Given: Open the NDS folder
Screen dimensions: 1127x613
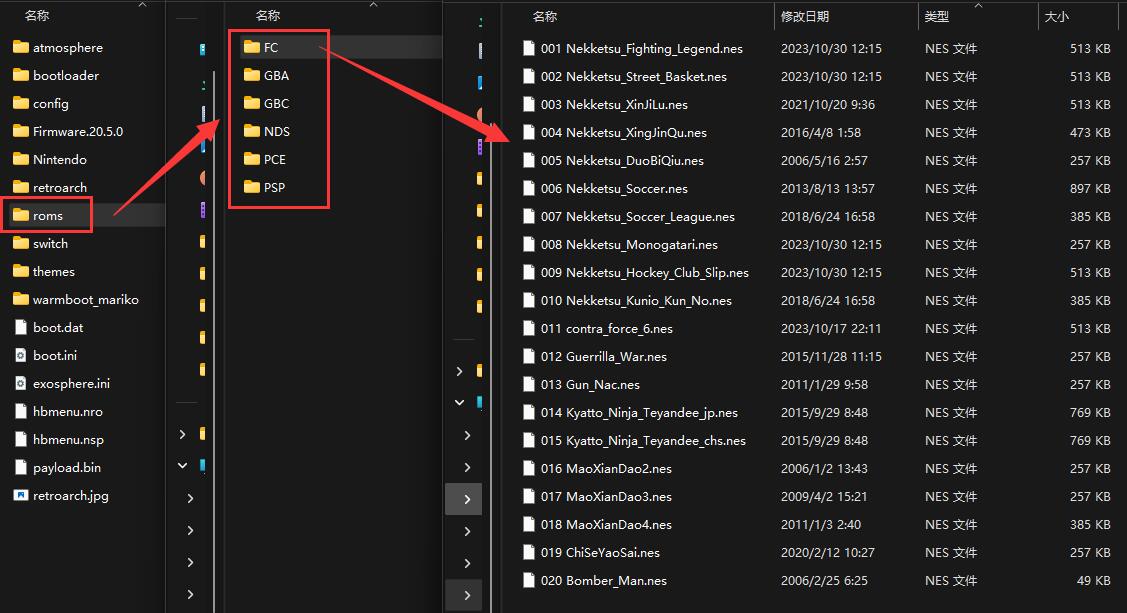Looking at the screenshot, I should point(276,131).
